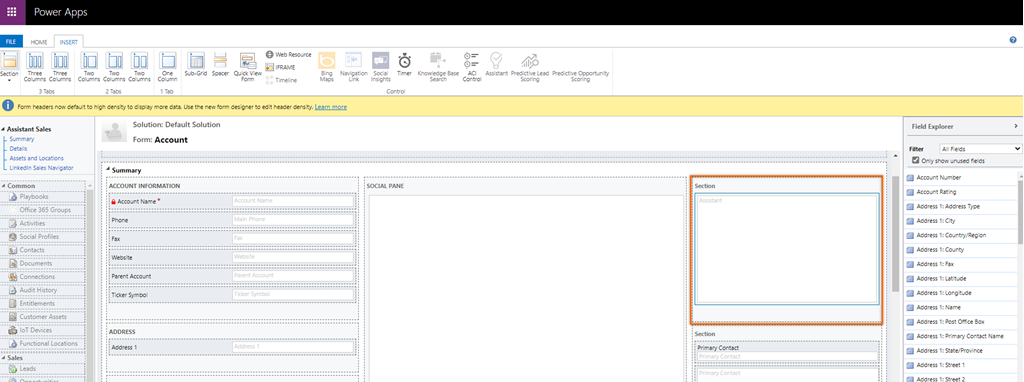The height and width of the screenshot is (382, 1024).
Task: Insert a Sub-Grid control
Action: (195, 65)
